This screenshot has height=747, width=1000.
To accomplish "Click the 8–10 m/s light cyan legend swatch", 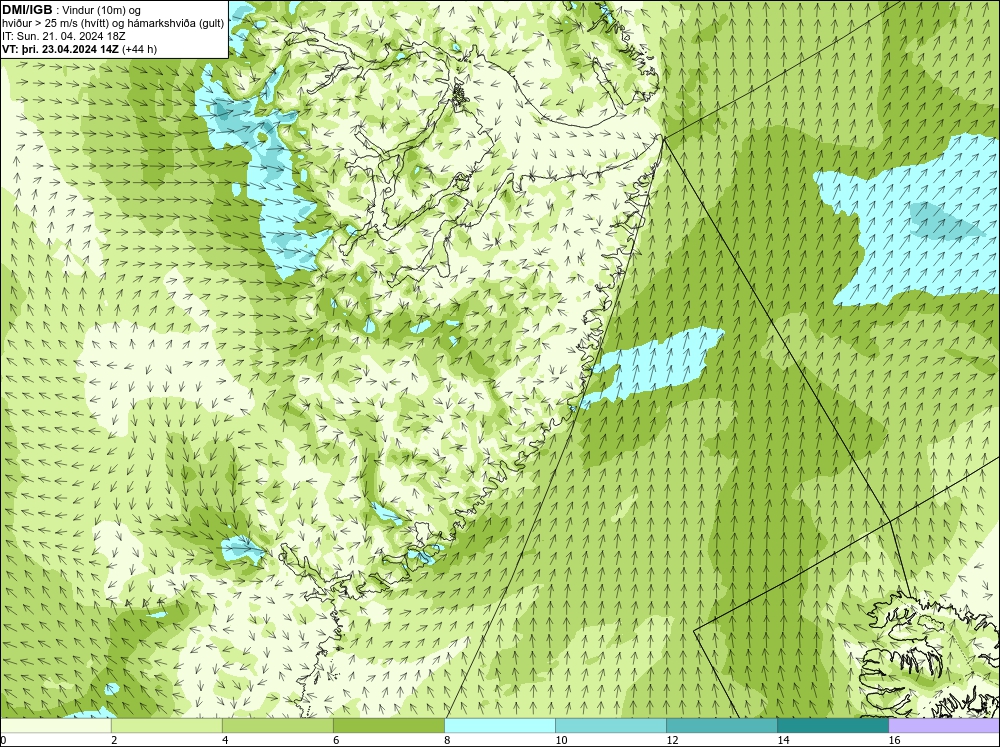I will (500, 725).
